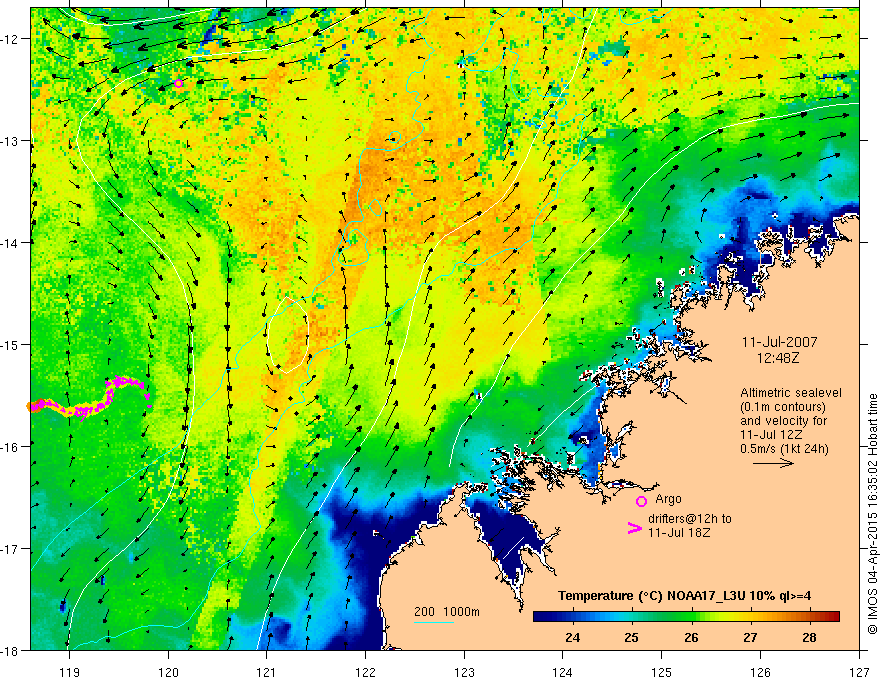Click the 'Altimetric sealevel' text line
Viewport: 880px width, 680px height.
[x=791, y=393]
